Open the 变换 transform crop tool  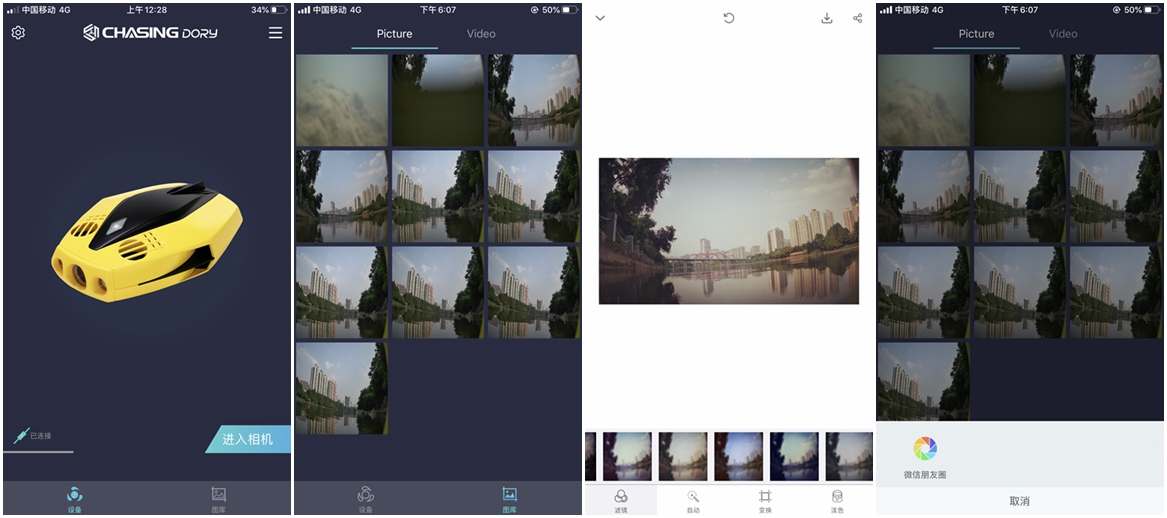(765, 500)
